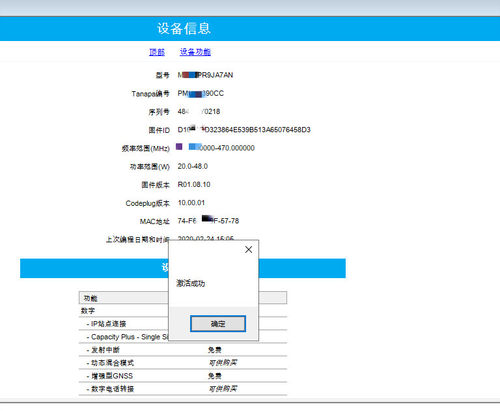
Task: Click the Codeplug版本 label
Action: click(x=148, y=203)
